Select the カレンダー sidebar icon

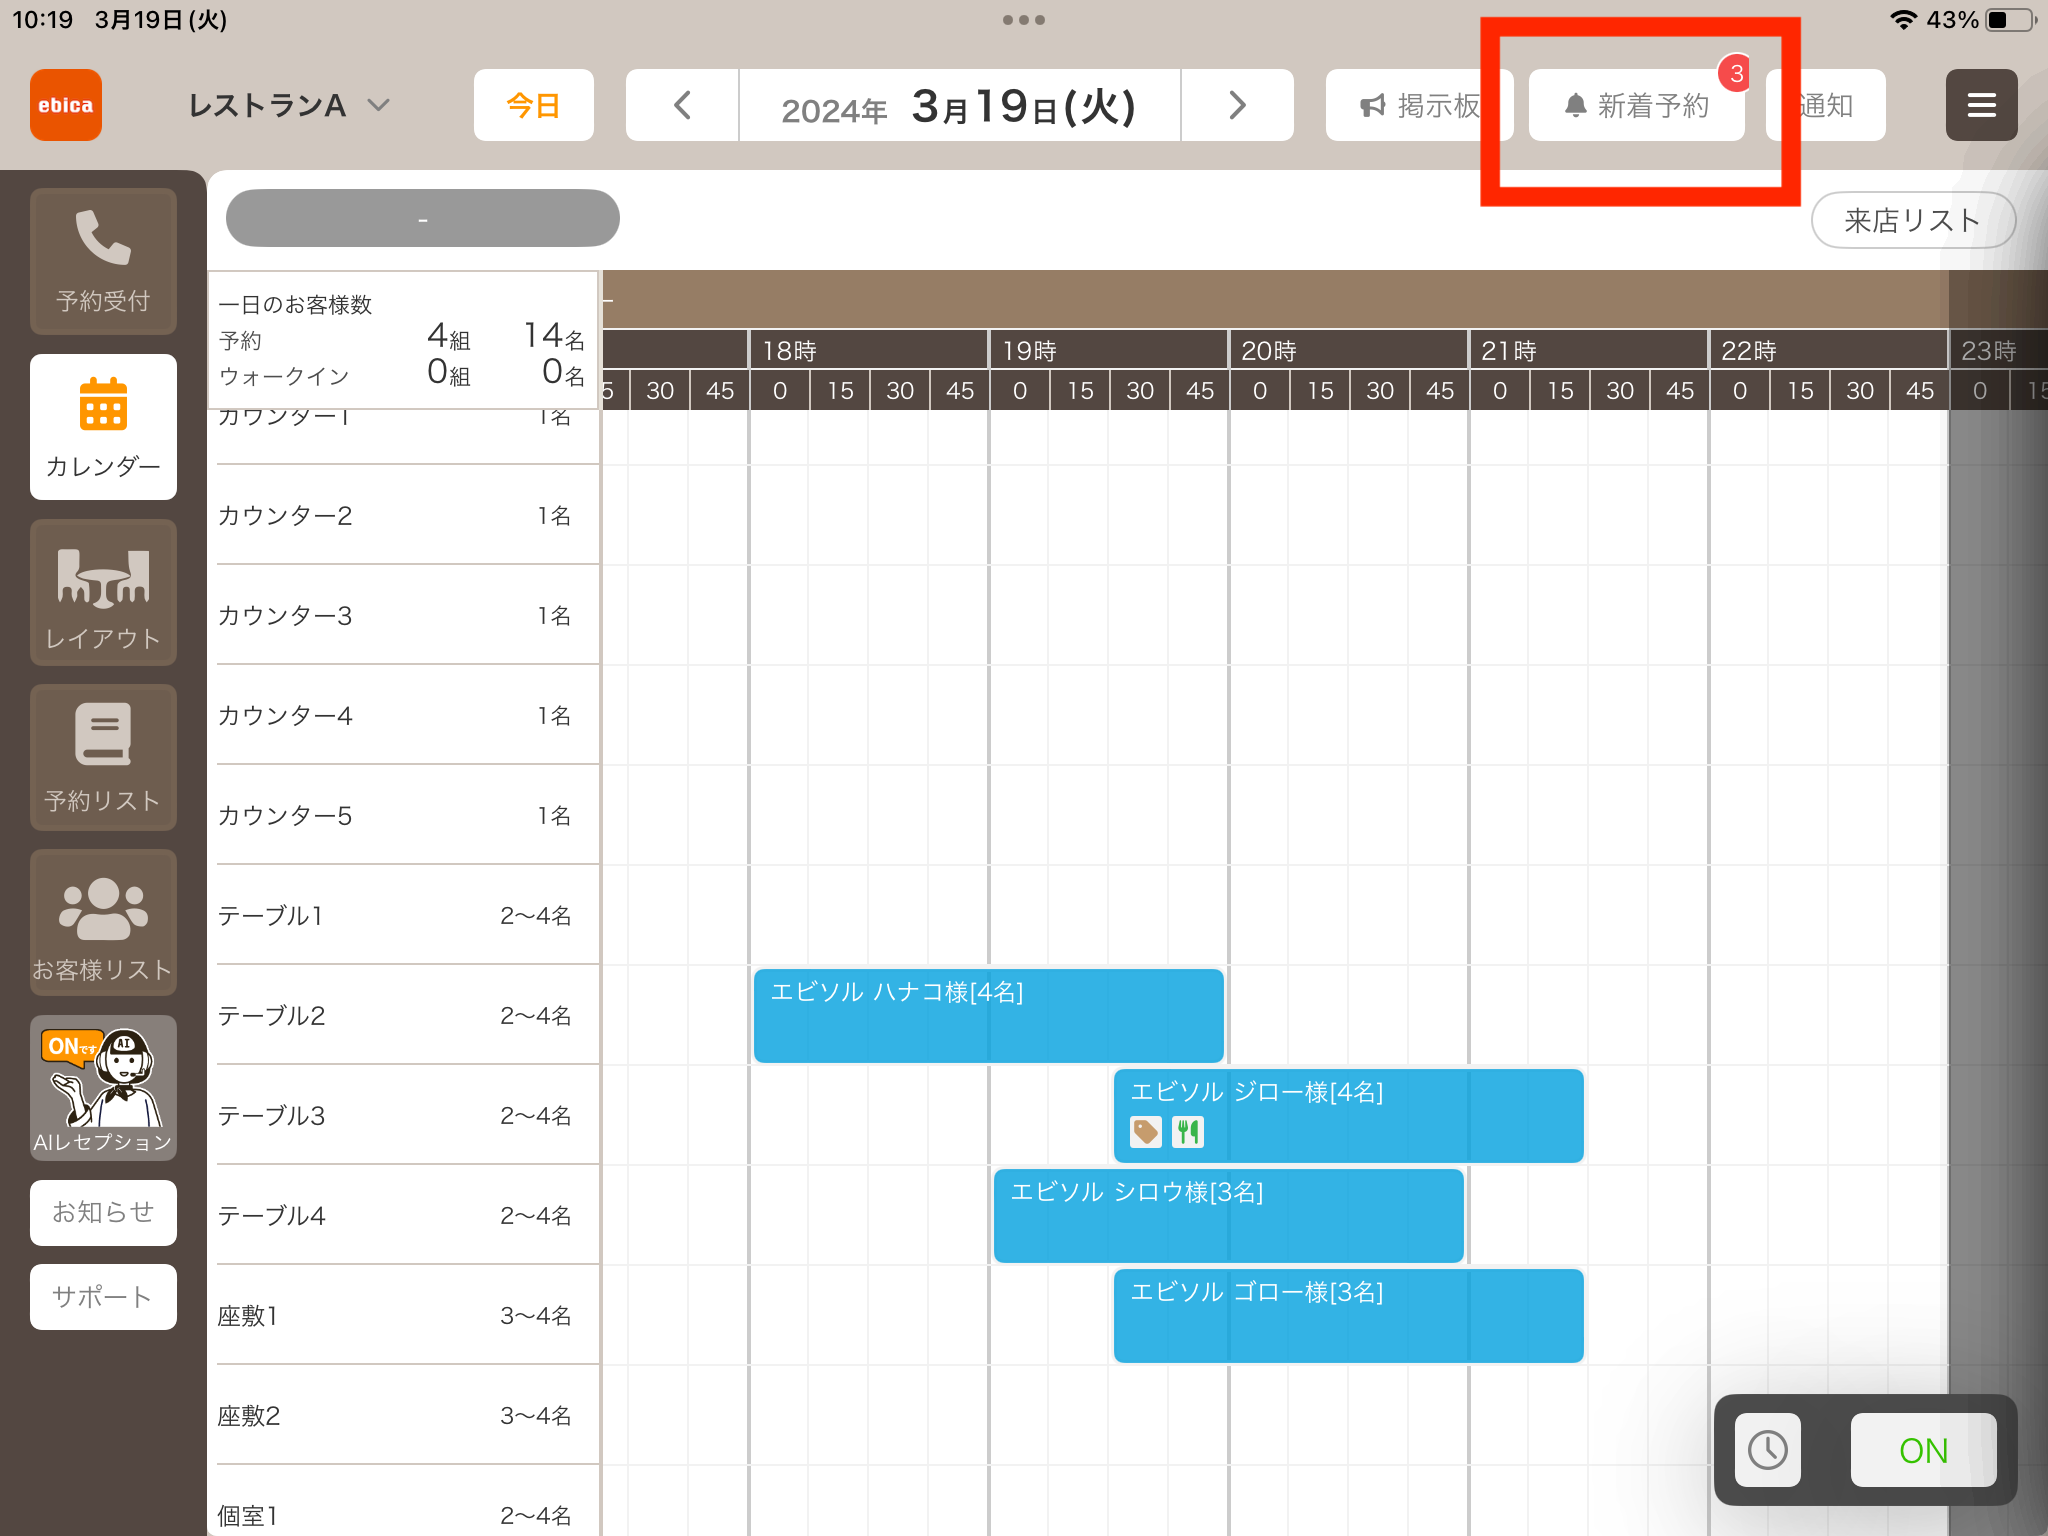[x=103, y=427]
